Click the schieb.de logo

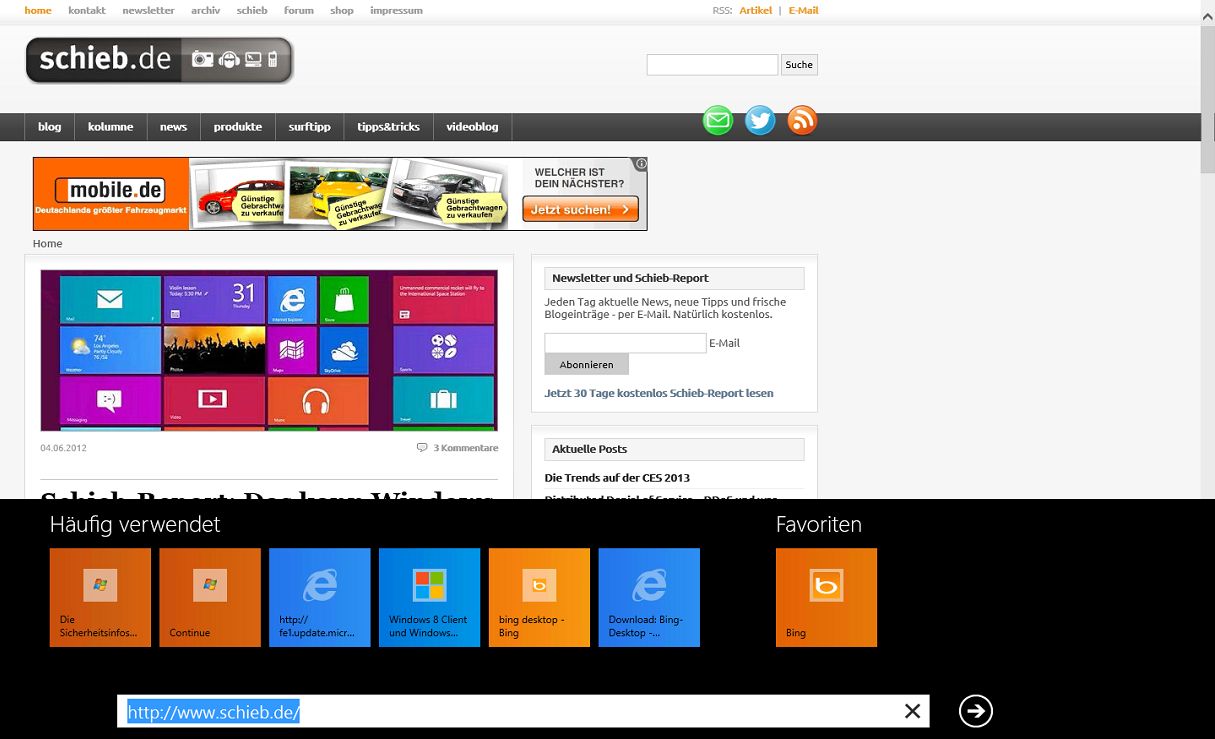[x=159, y=60]
